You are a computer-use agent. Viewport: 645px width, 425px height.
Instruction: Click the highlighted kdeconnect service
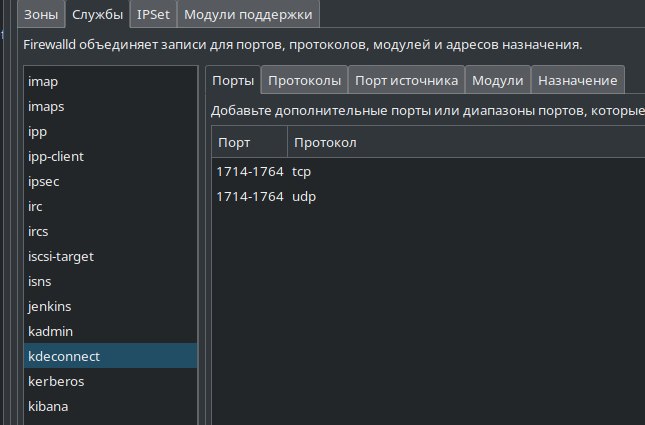click(x=111, y=356)
